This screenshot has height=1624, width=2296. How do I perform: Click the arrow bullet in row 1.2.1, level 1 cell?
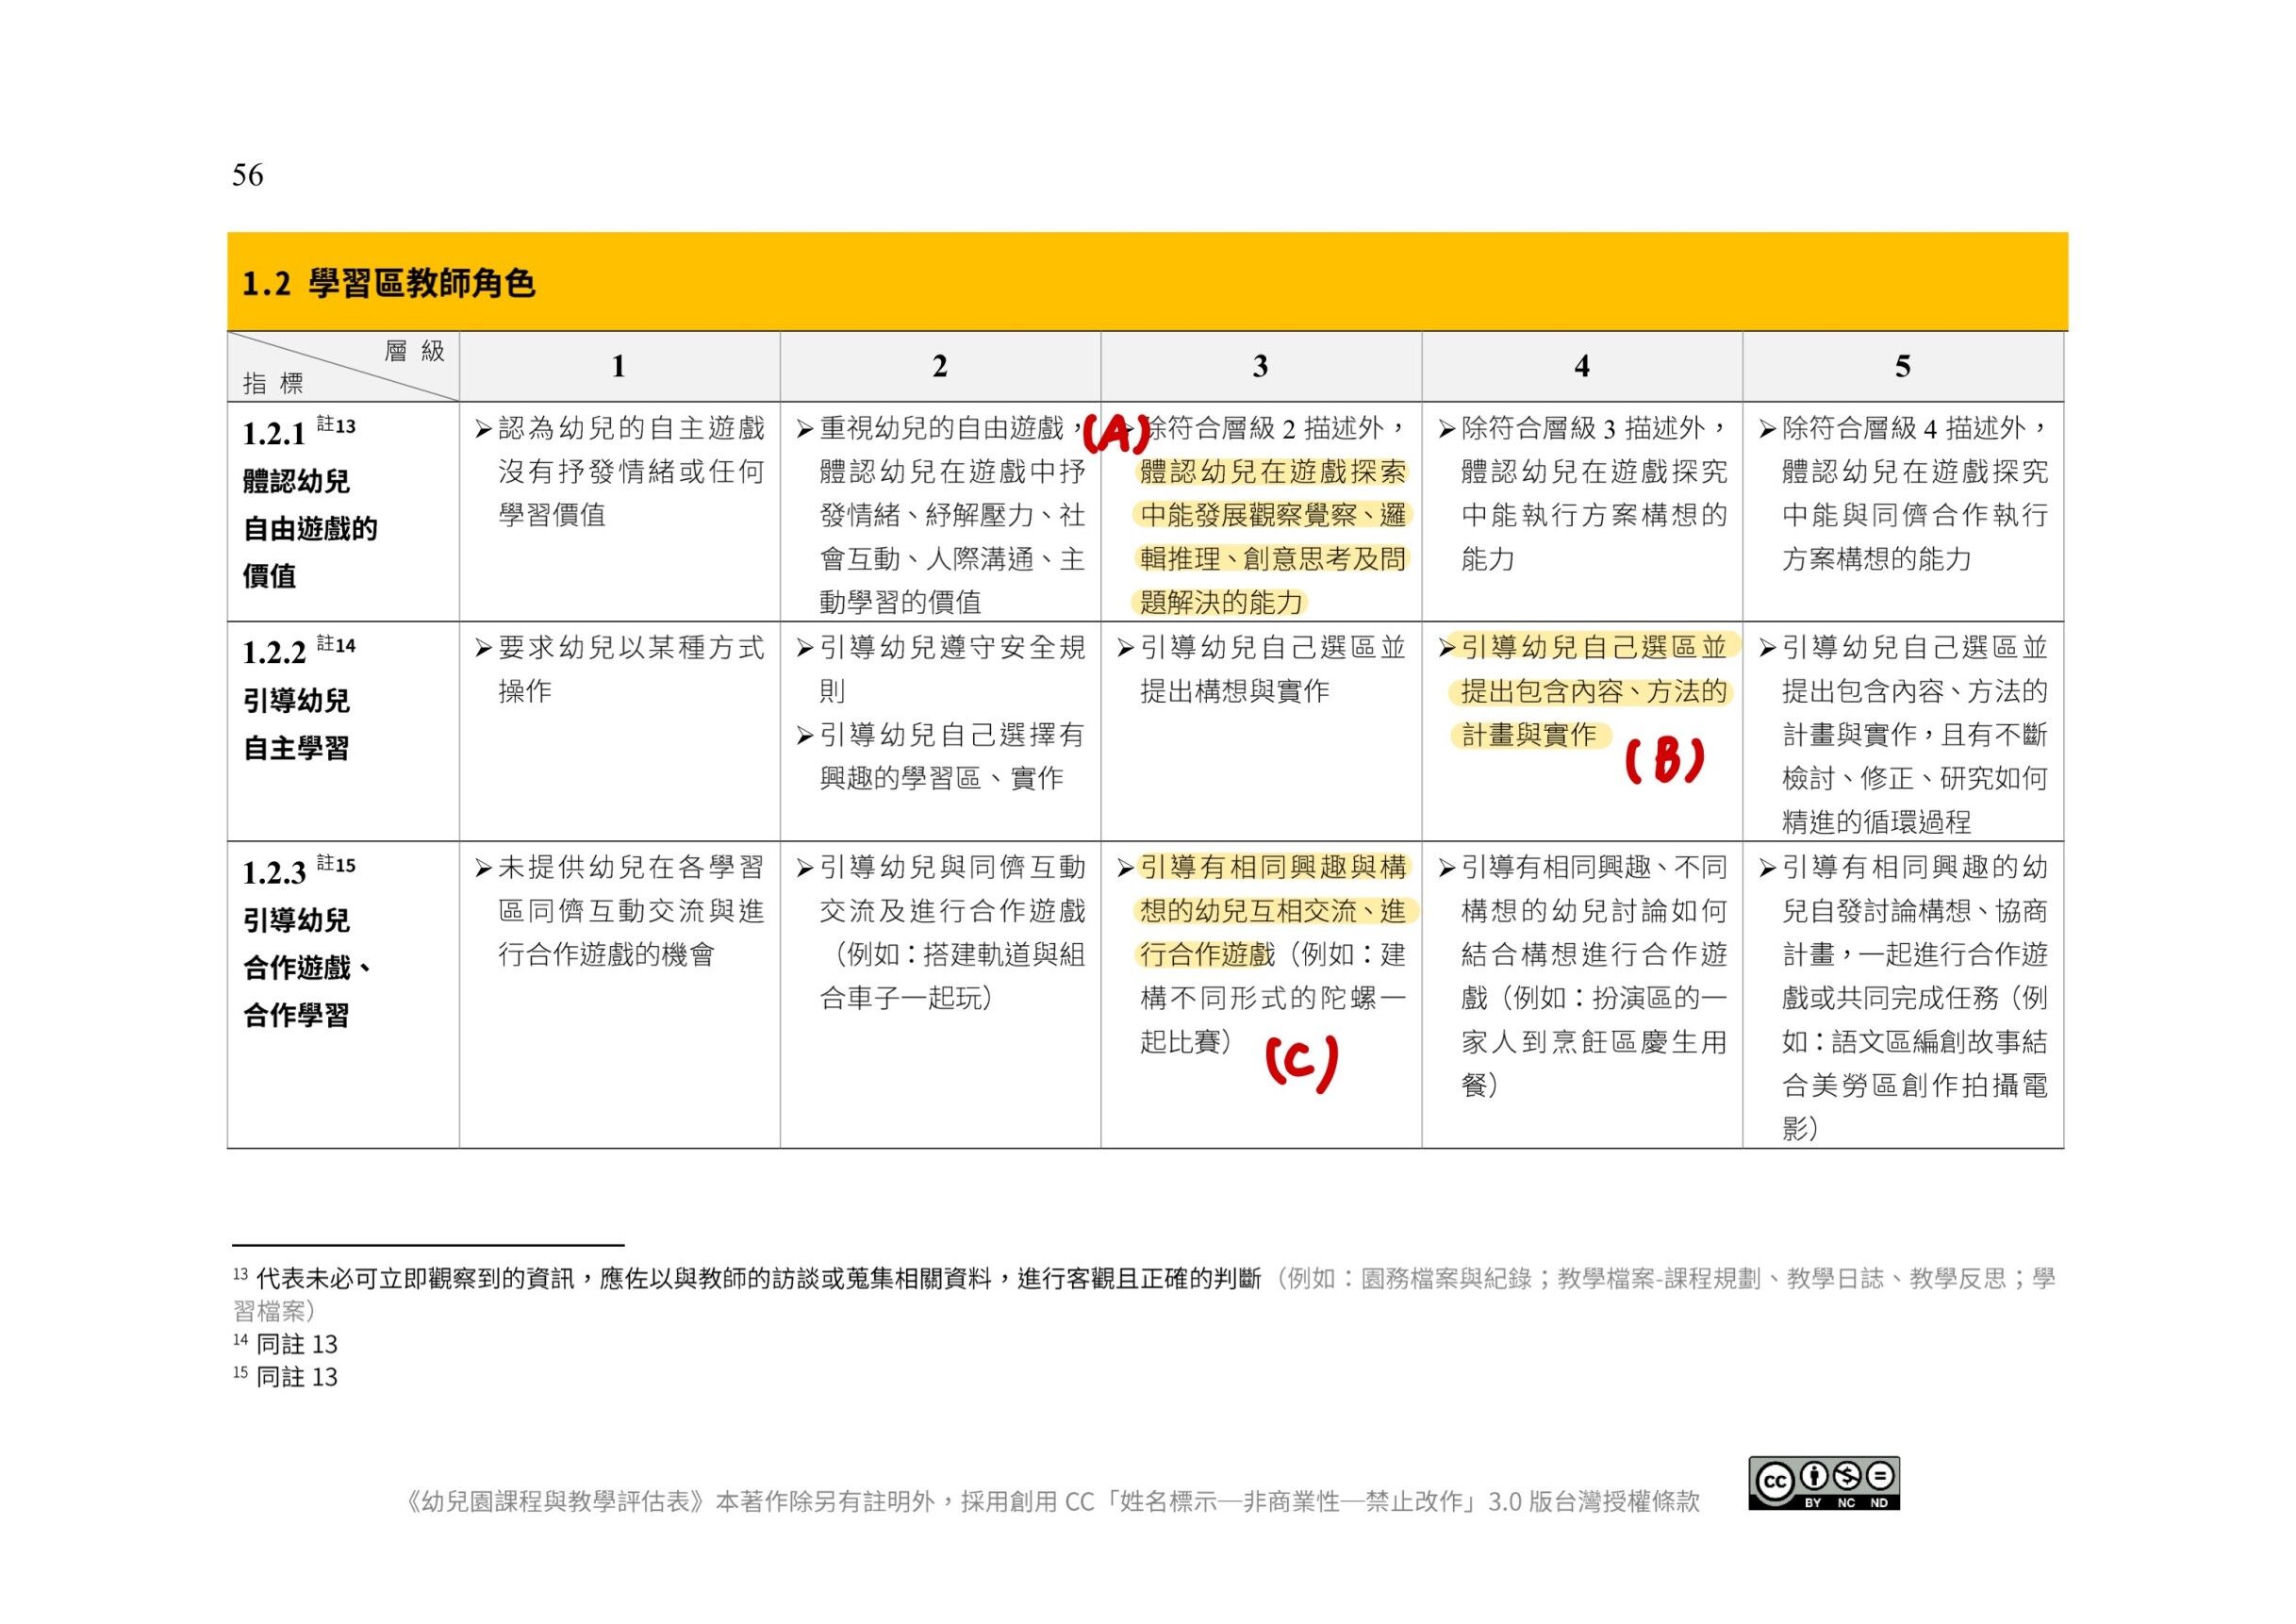point(483,430)
